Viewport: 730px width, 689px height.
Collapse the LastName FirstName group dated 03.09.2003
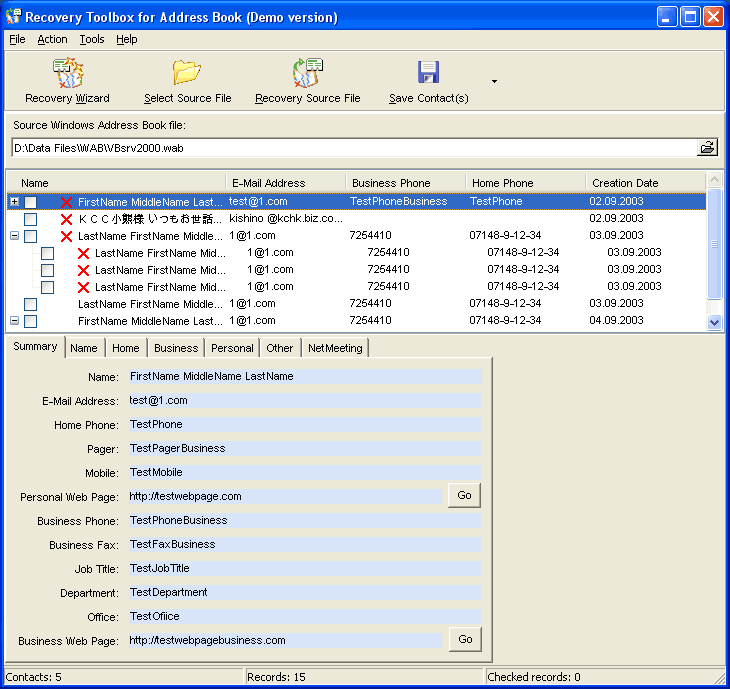point(14,236)
